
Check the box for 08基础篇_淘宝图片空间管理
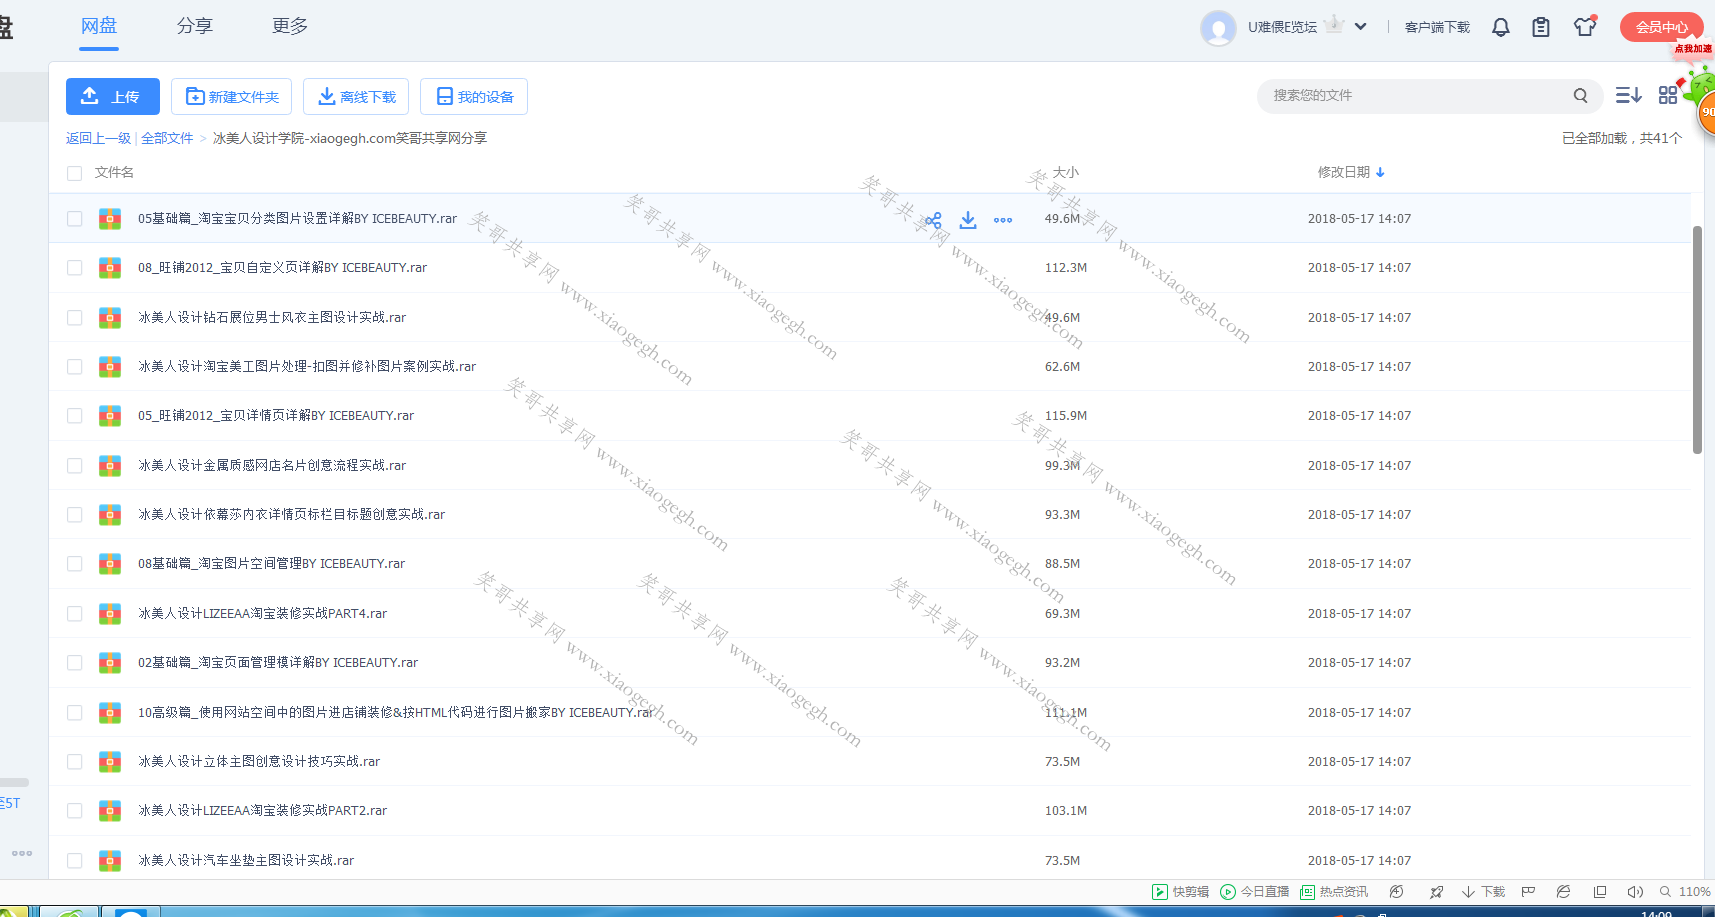pyautogui.click(x=74, y=564)
